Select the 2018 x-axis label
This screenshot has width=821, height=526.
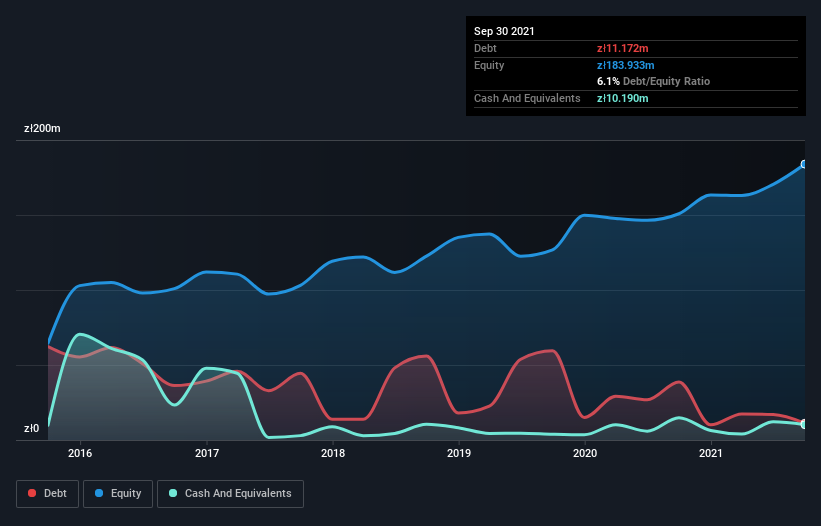click(x=333, y=453)
